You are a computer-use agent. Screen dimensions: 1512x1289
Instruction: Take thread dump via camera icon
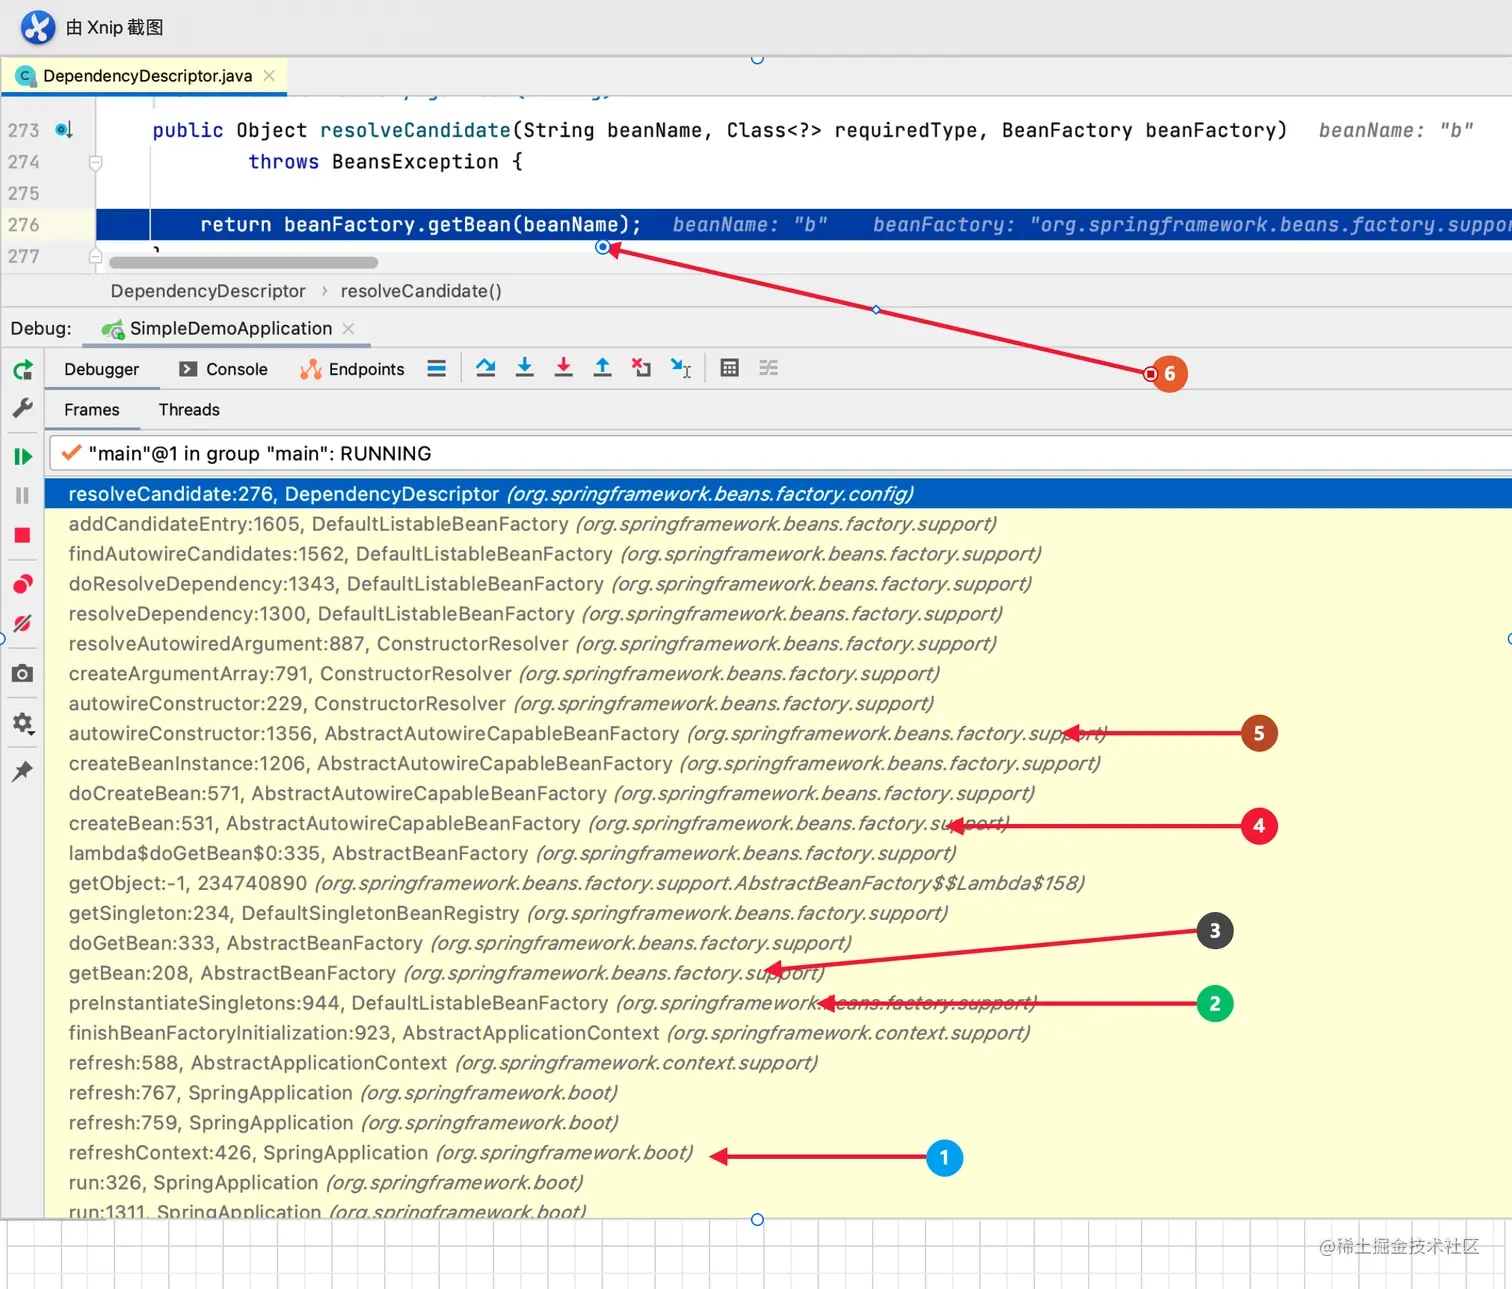[23, 674]
